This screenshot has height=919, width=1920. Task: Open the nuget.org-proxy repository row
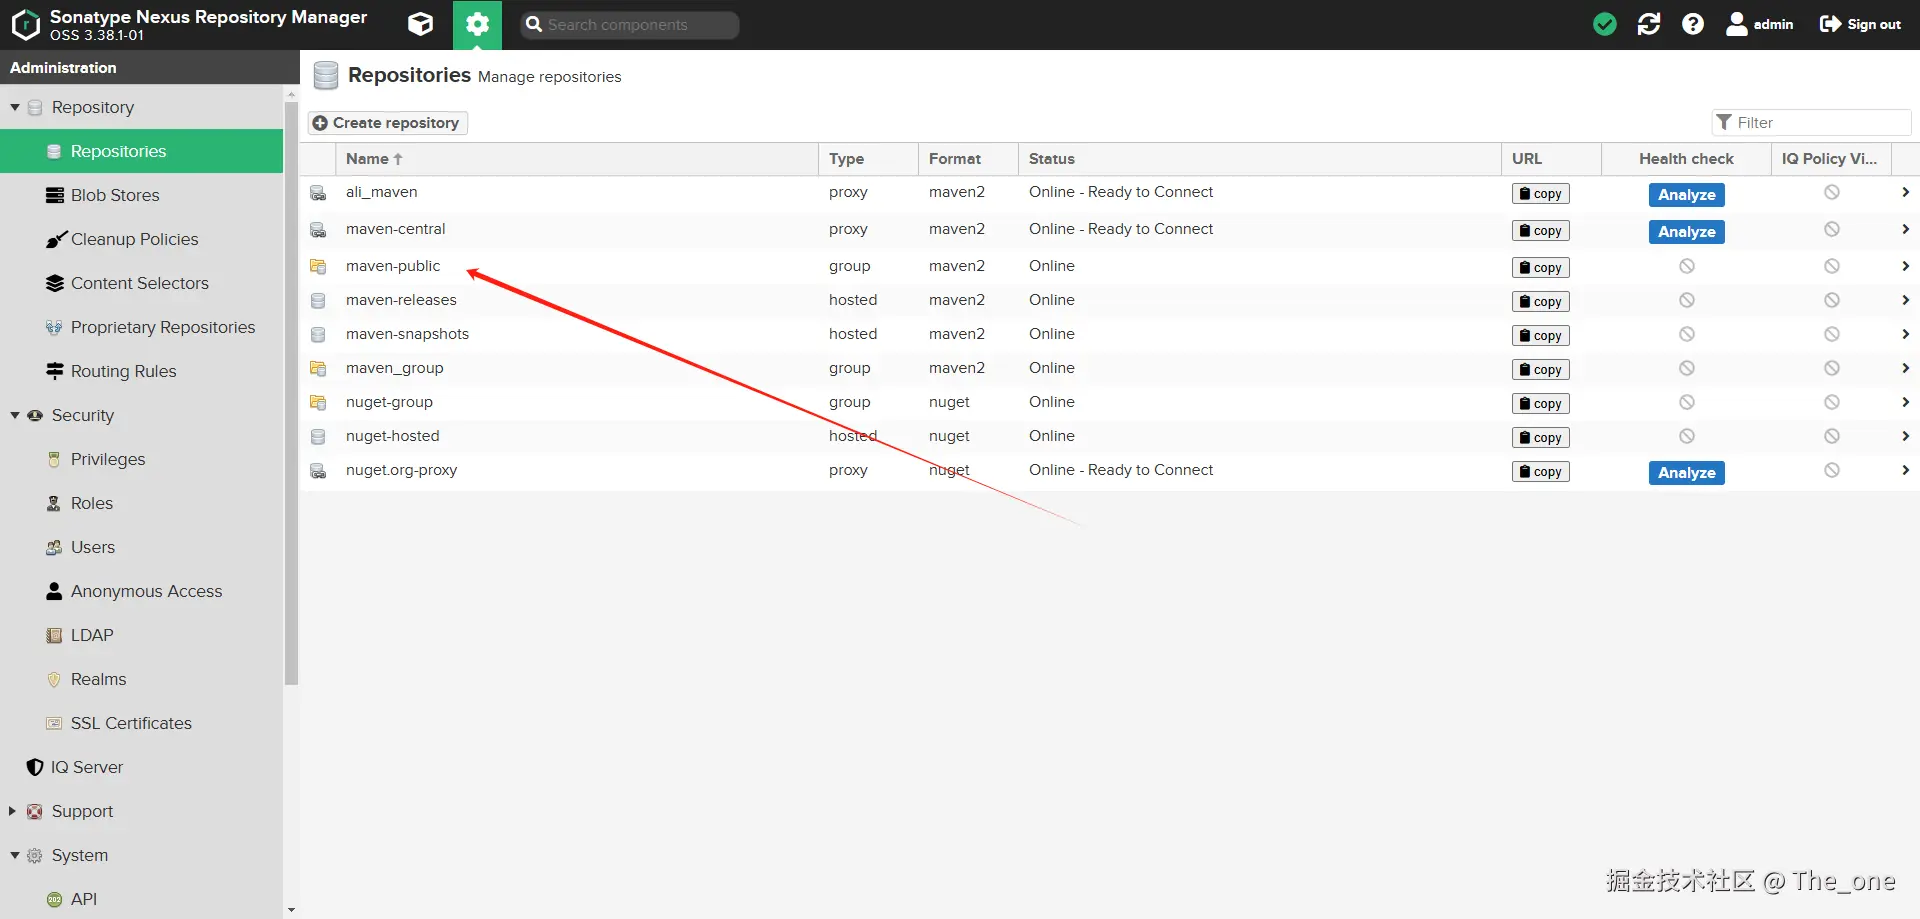[1109, 471]
